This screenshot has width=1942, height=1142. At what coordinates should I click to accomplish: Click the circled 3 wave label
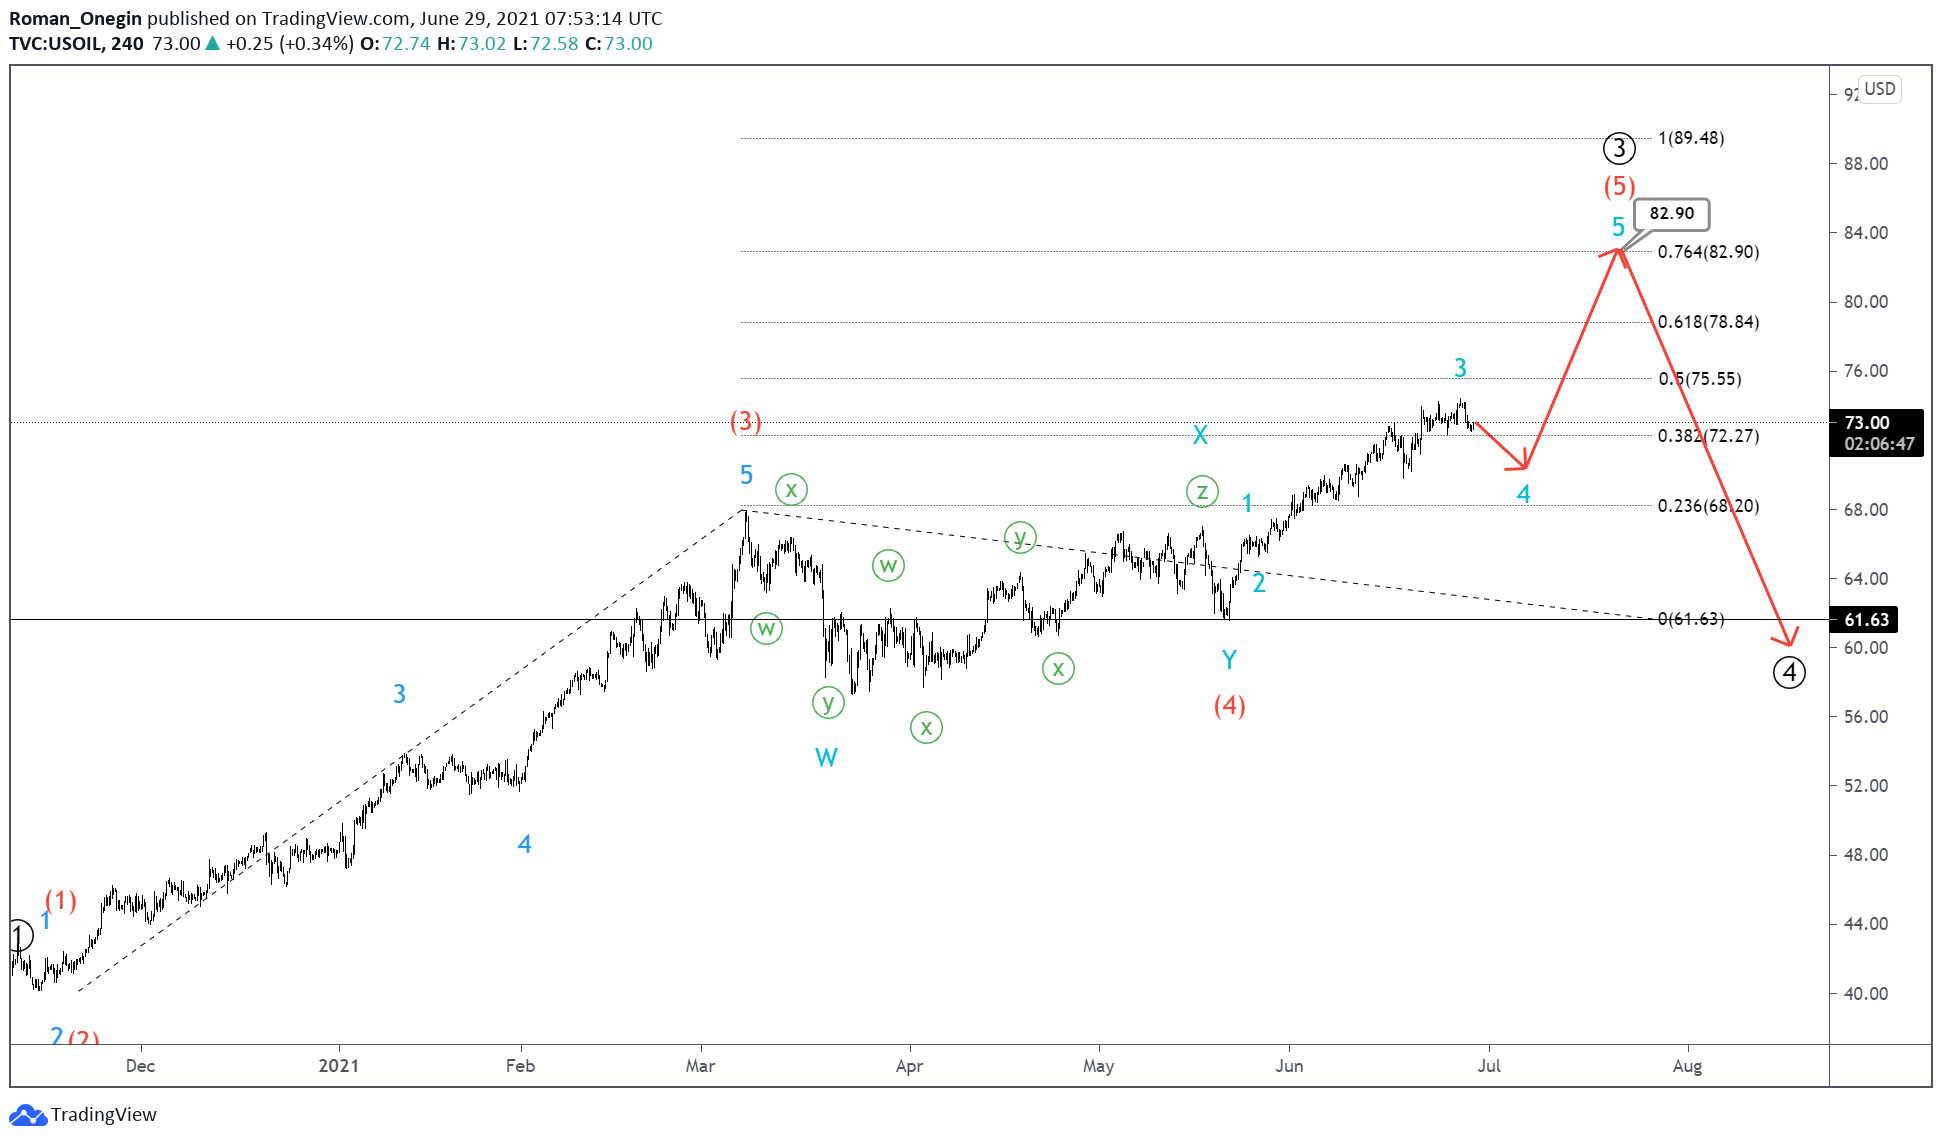1619,149
